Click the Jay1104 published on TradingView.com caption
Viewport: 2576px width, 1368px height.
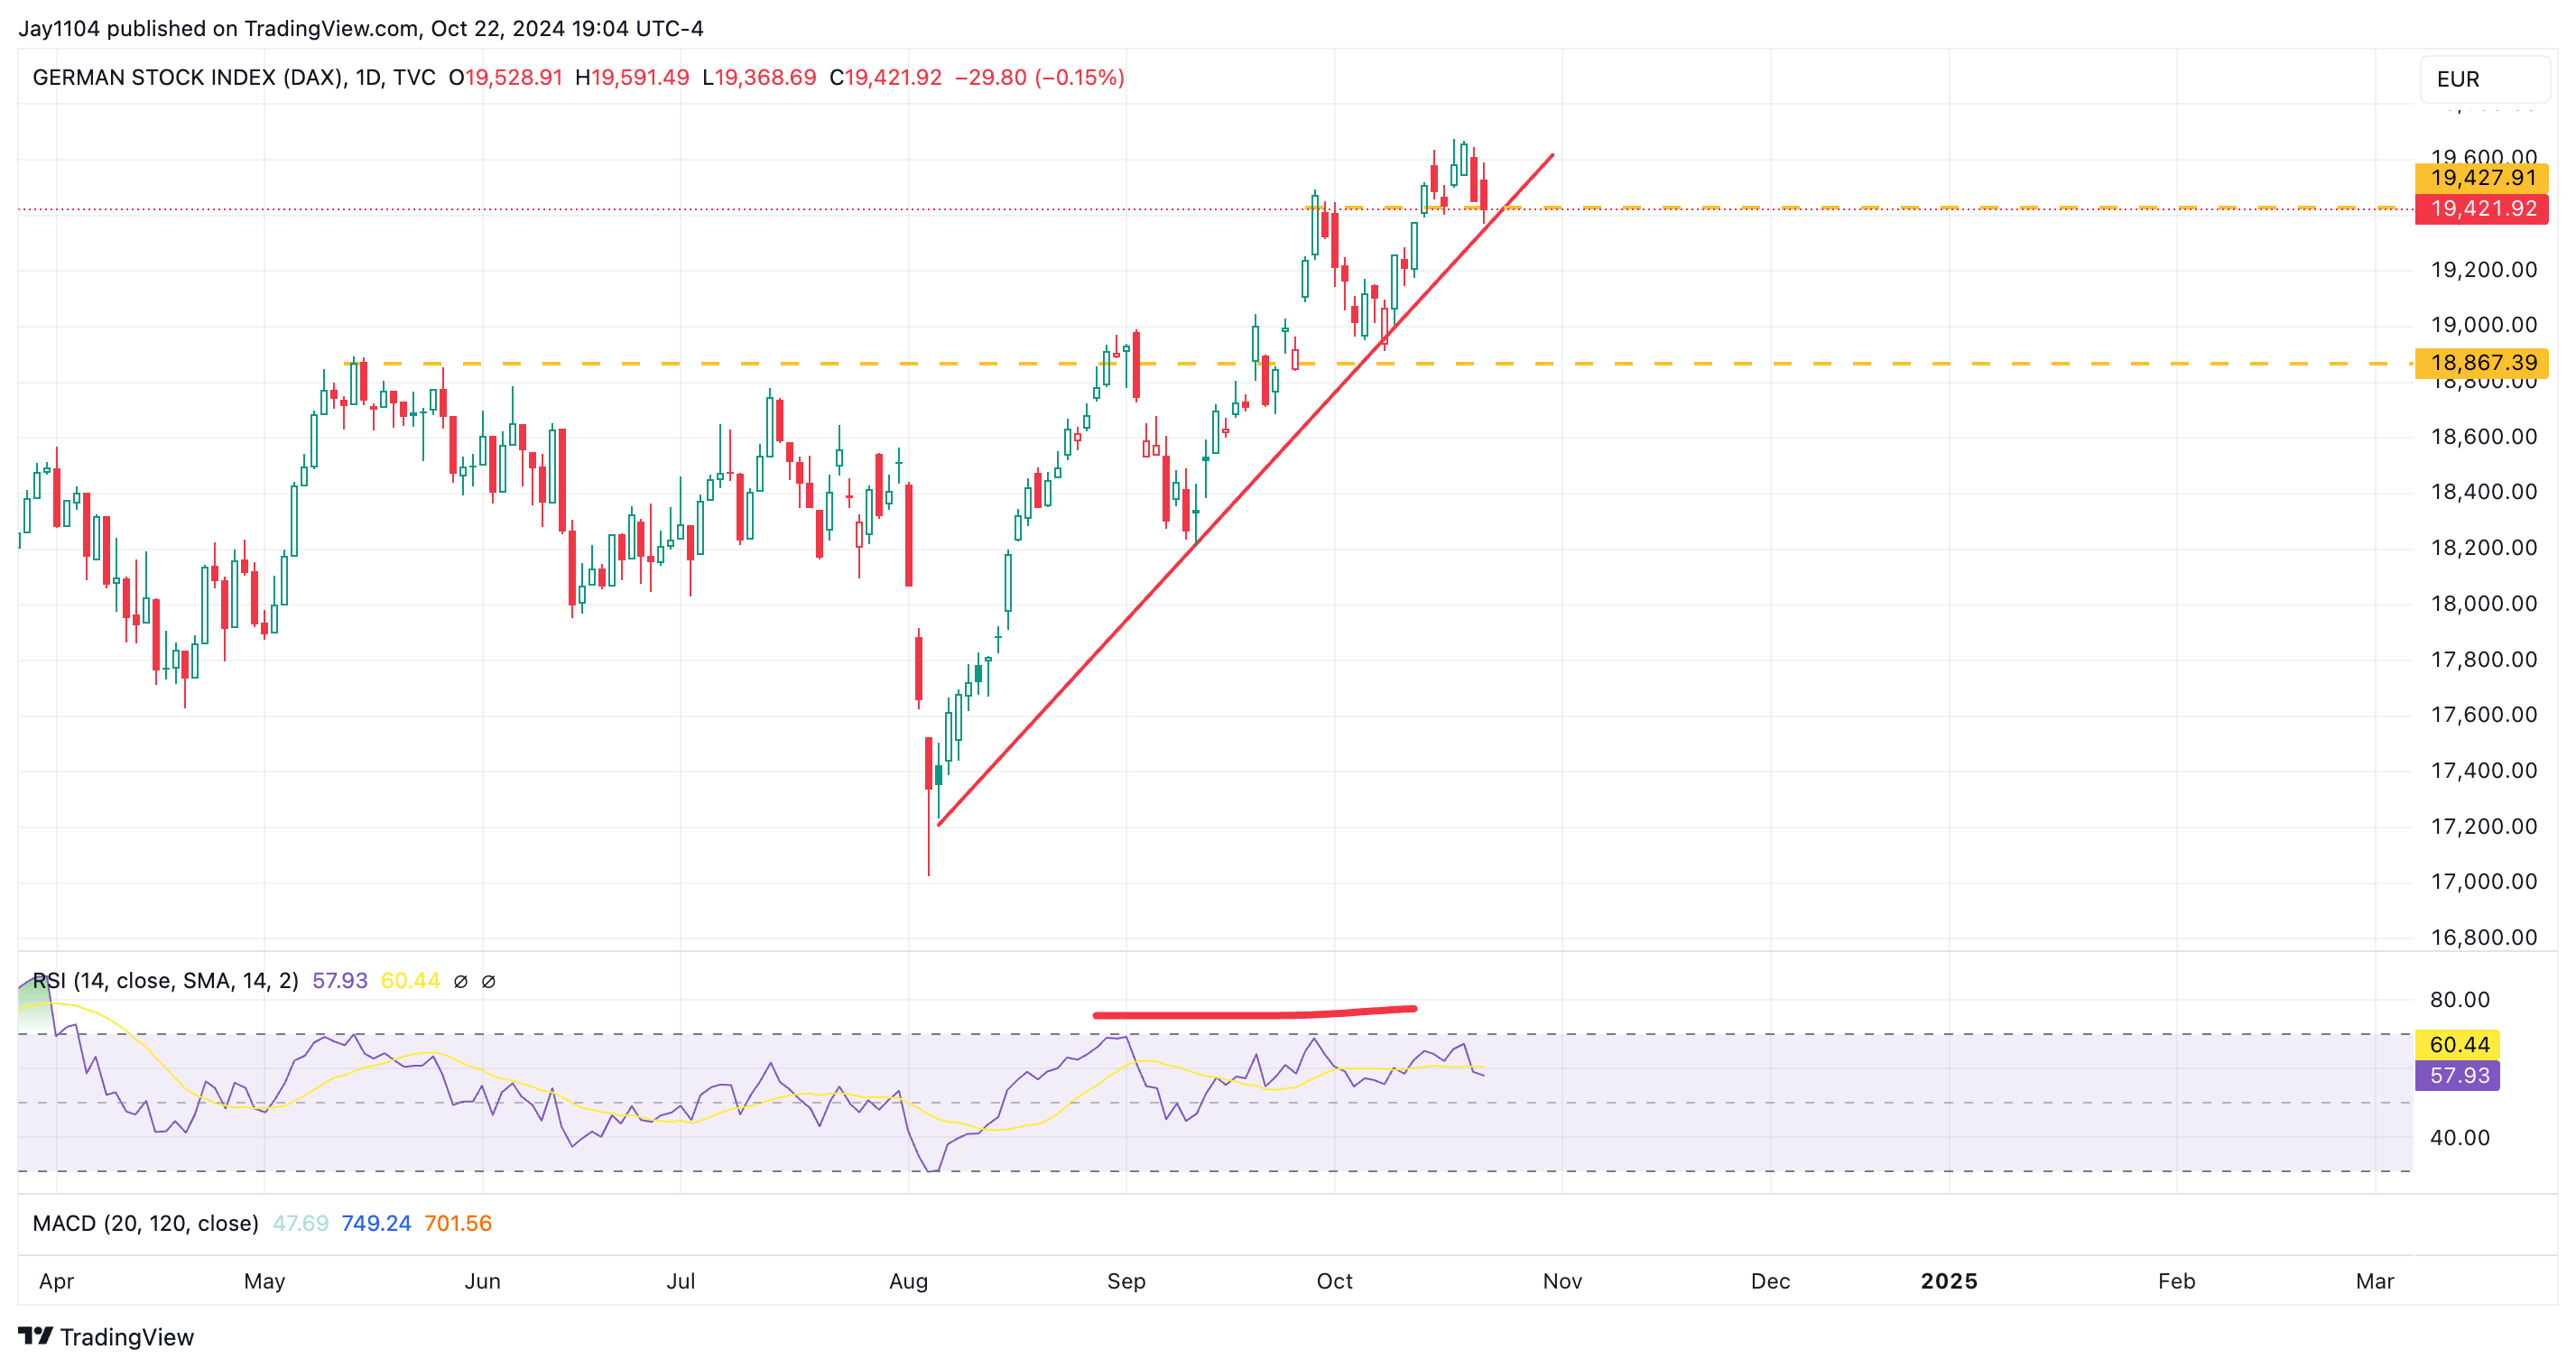(360, 28)
